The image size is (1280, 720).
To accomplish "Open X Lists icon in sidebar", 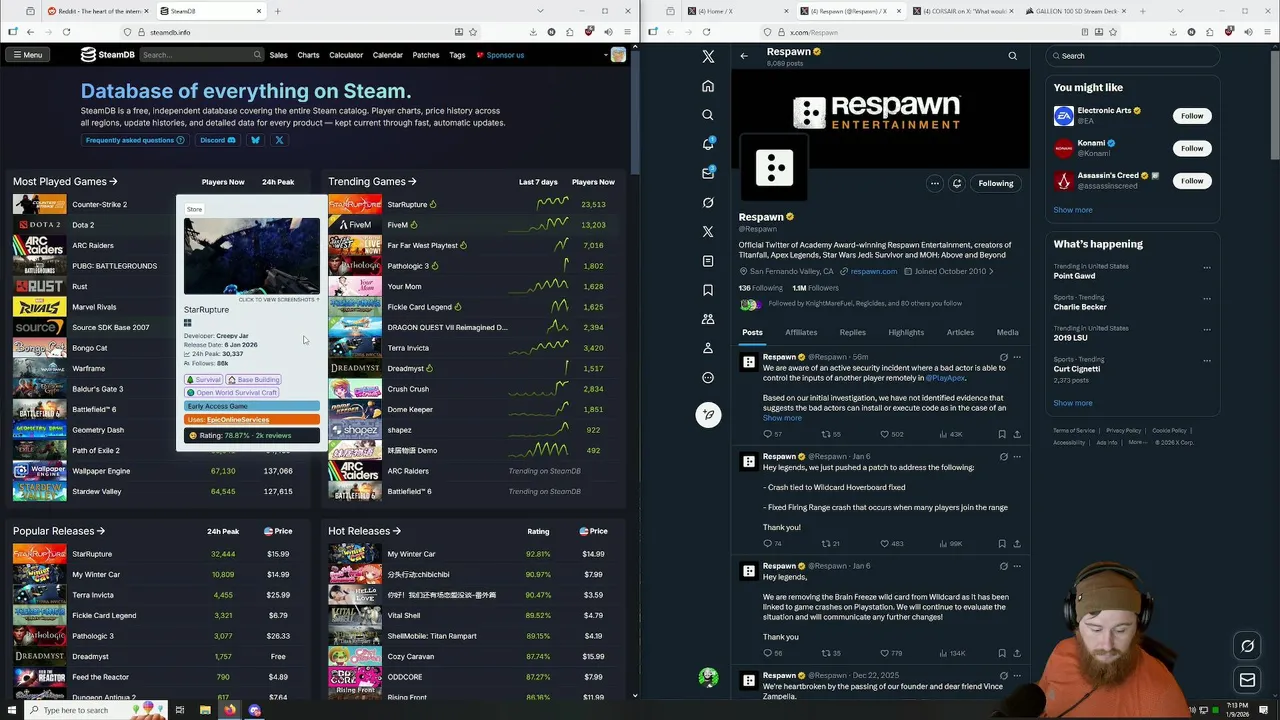I will point(708,261).
